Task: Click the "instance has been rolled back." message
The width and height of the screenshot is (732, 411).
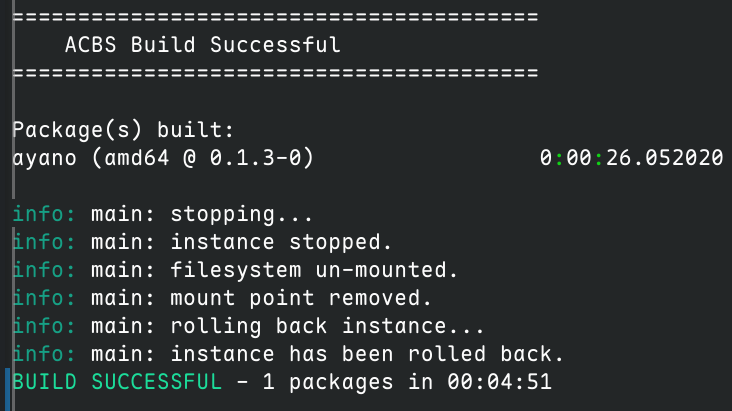Action: click(367, 353)
